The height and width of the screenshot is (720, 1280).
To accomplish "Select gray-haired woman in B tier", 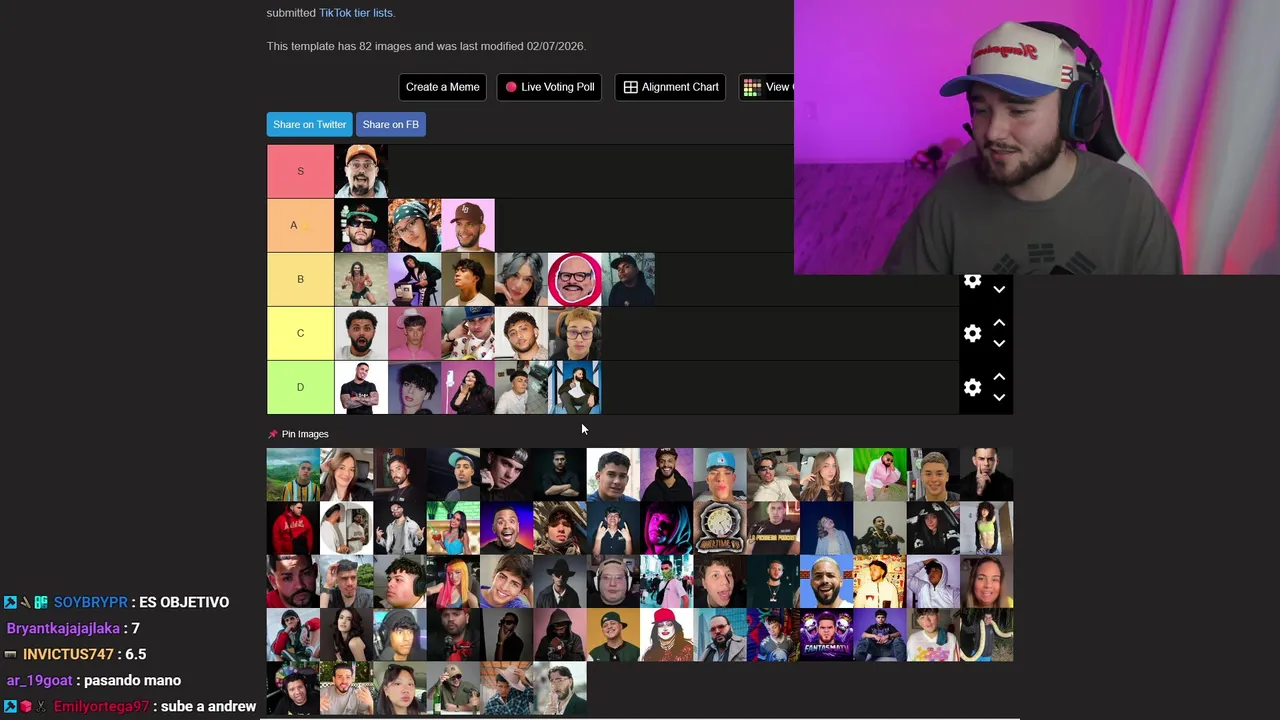I will tap(521, 279).
